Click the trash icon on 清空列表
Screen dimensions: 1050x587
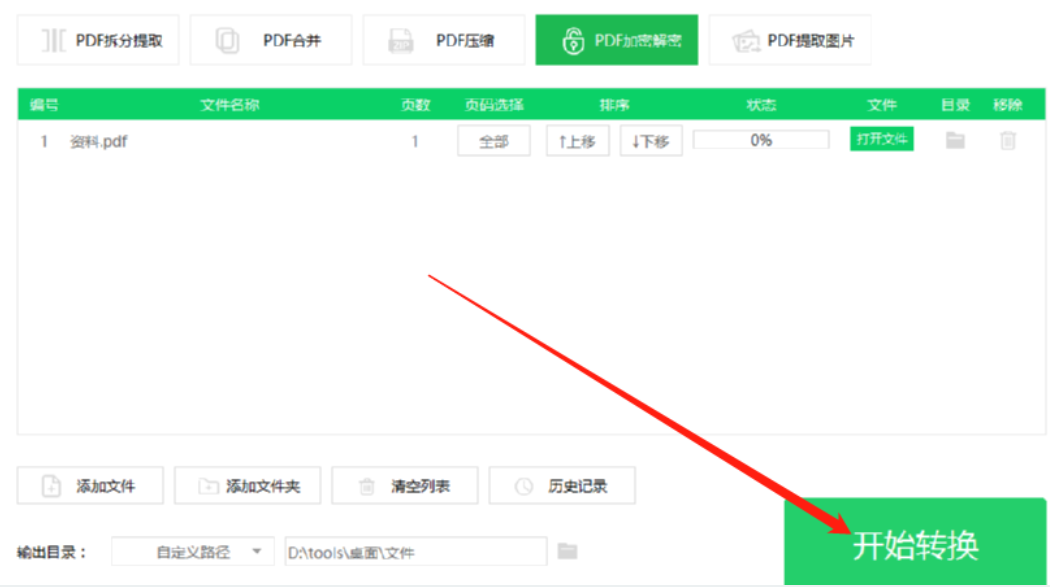[366, 486]
